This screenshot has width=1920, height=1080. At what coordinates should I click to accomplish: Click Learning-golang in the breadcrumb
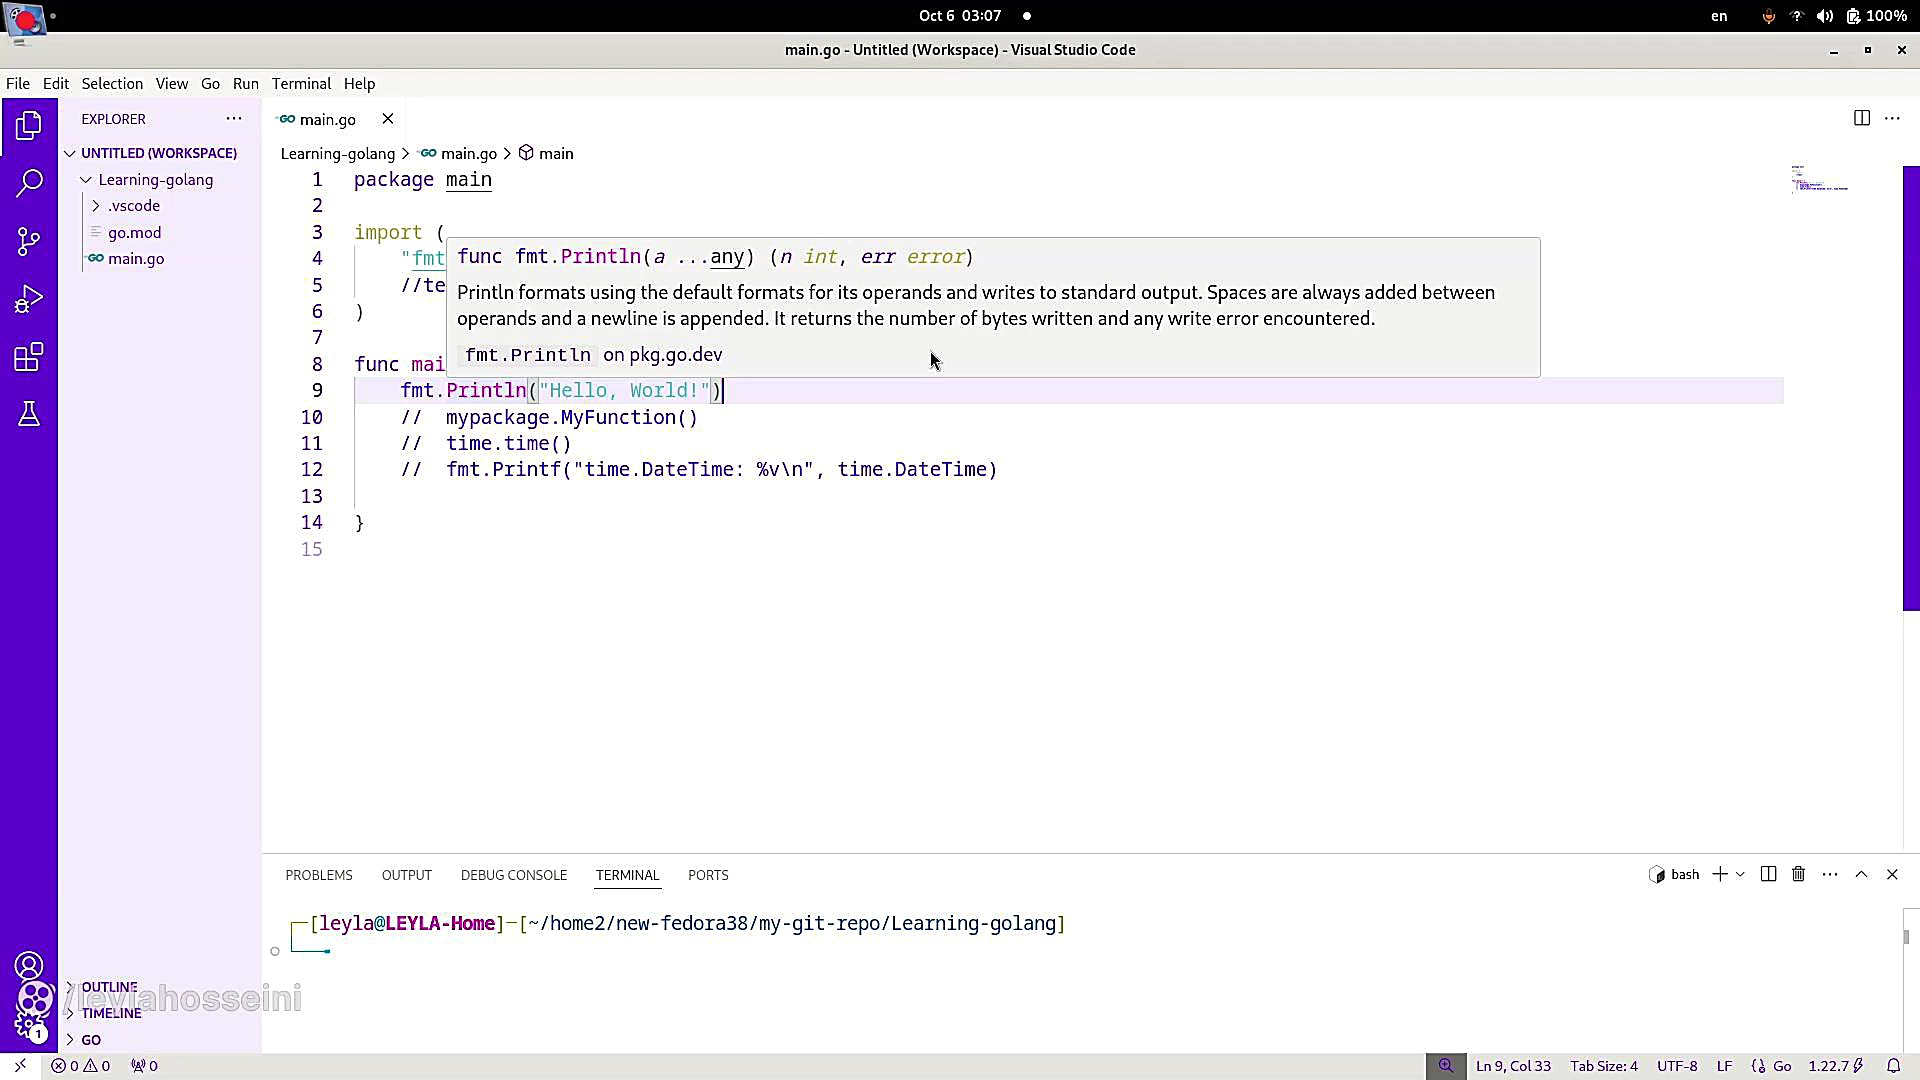[338, 153]
